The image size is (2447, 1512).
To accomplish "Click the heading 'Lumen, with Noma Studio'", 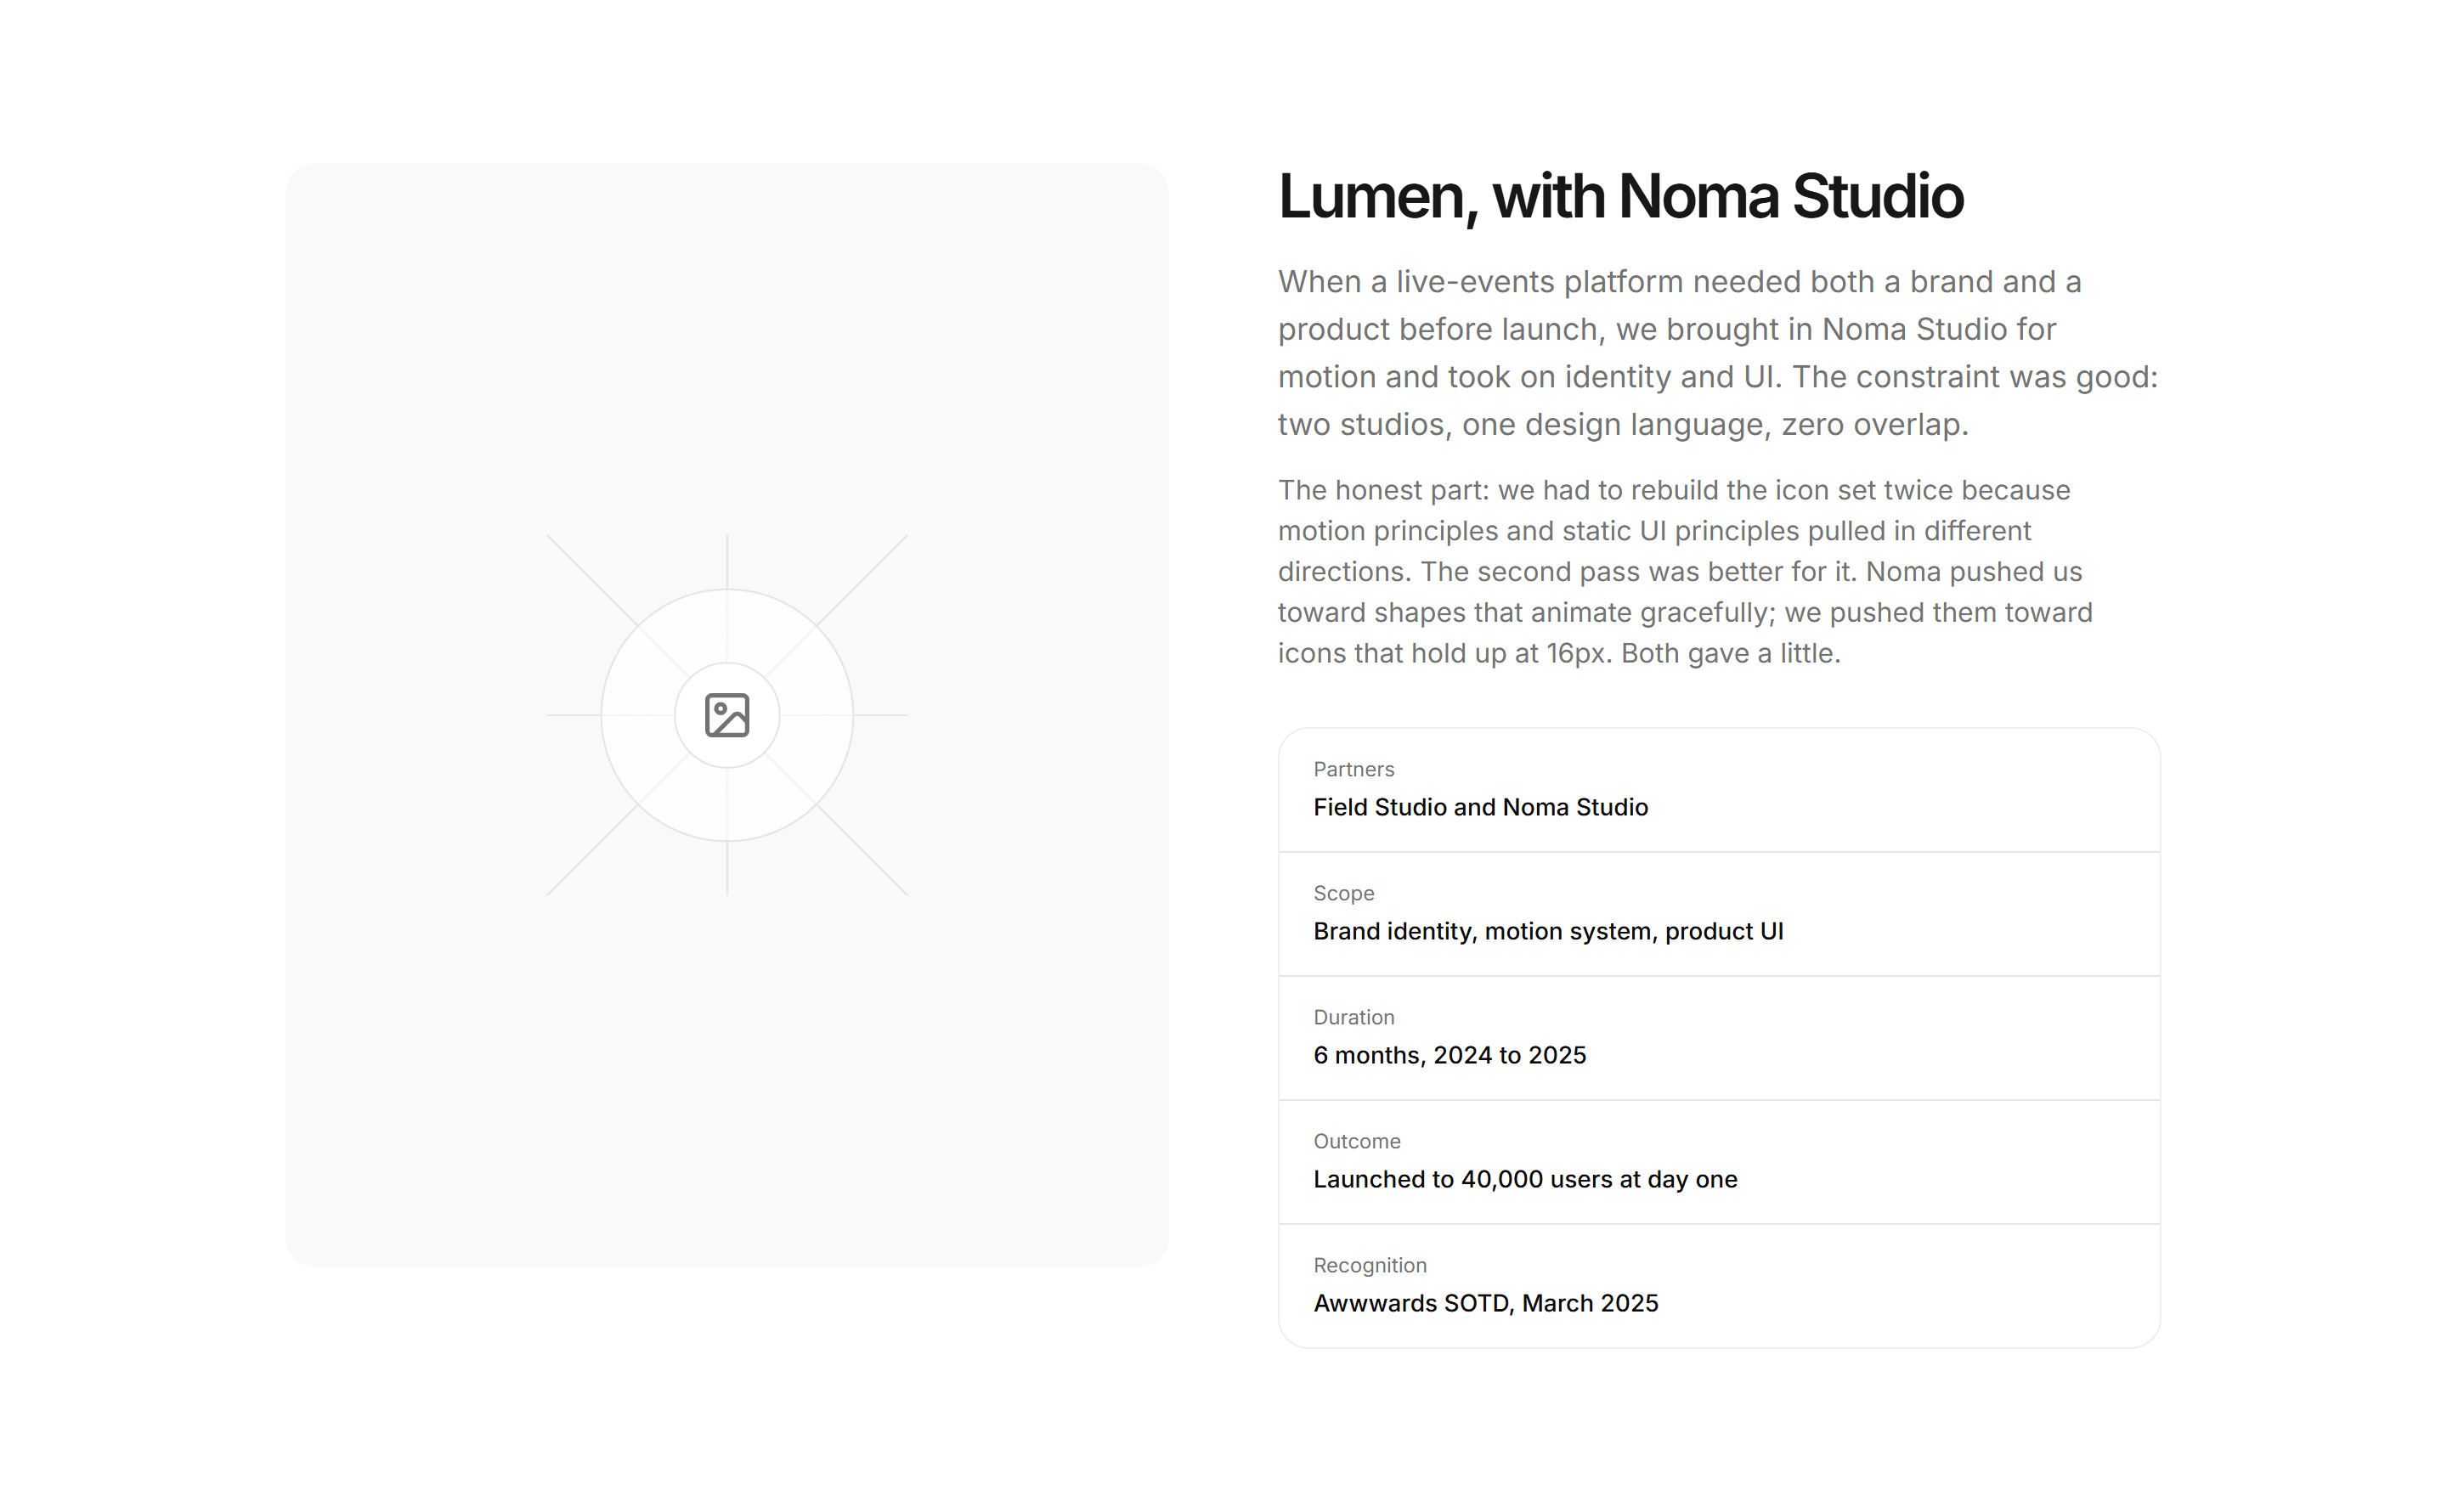I will (x=1621, y=196).
